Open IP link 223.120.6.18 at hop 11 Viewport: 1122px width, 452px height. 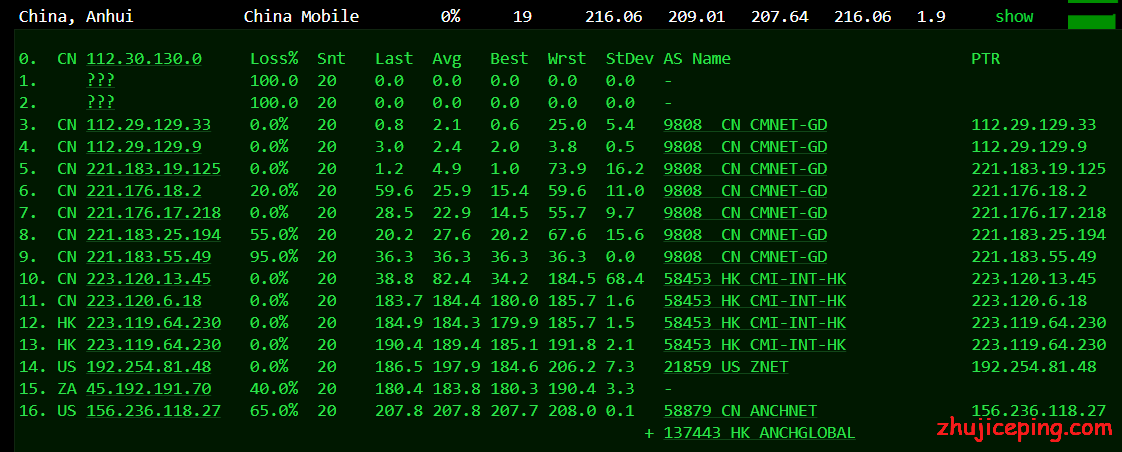click(144, 301)
